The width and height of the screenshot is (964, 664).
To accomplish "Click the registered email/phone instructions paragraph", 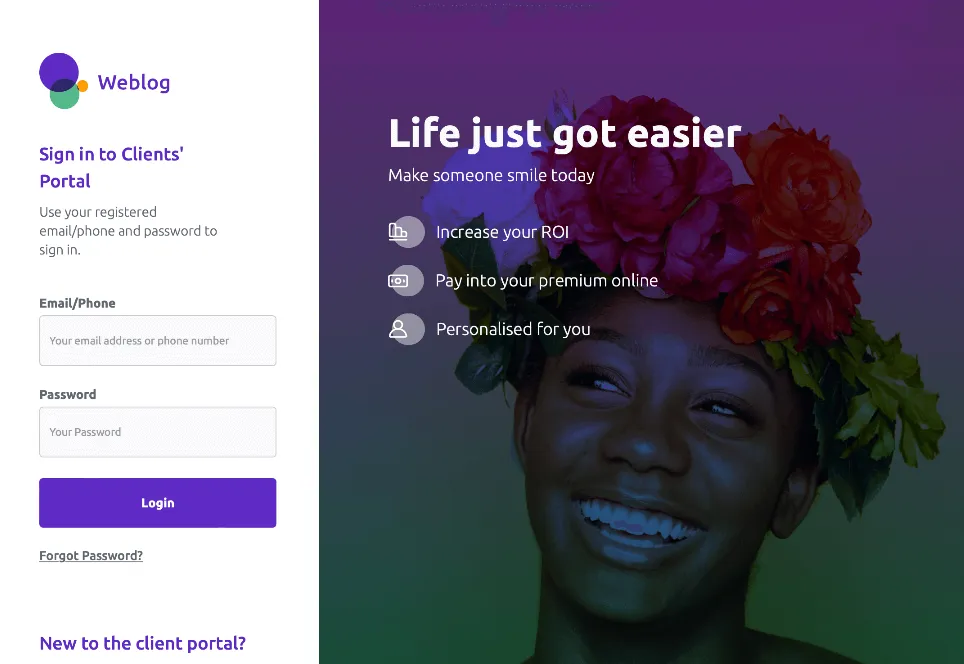I will coord(128,231).
